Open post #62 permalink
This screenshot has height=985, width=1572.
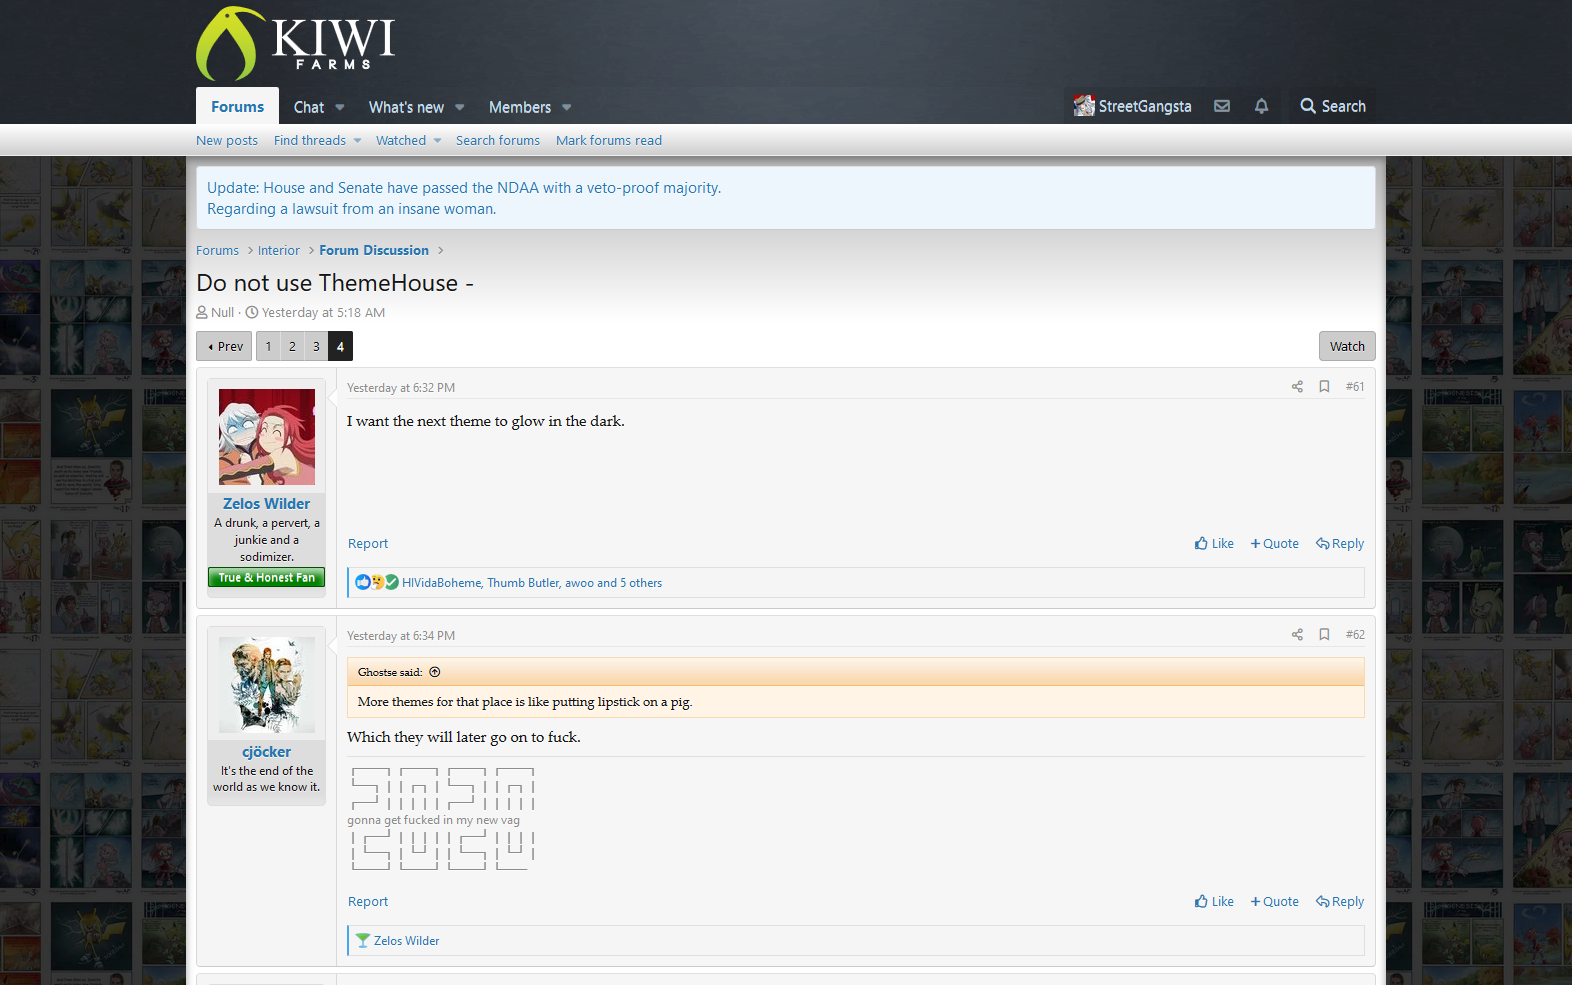pos(1355,635)
